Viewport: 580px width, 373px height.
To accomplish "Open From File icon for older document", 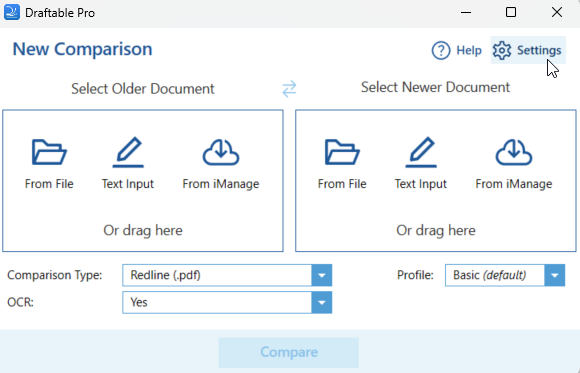I will tap(49, 152).
